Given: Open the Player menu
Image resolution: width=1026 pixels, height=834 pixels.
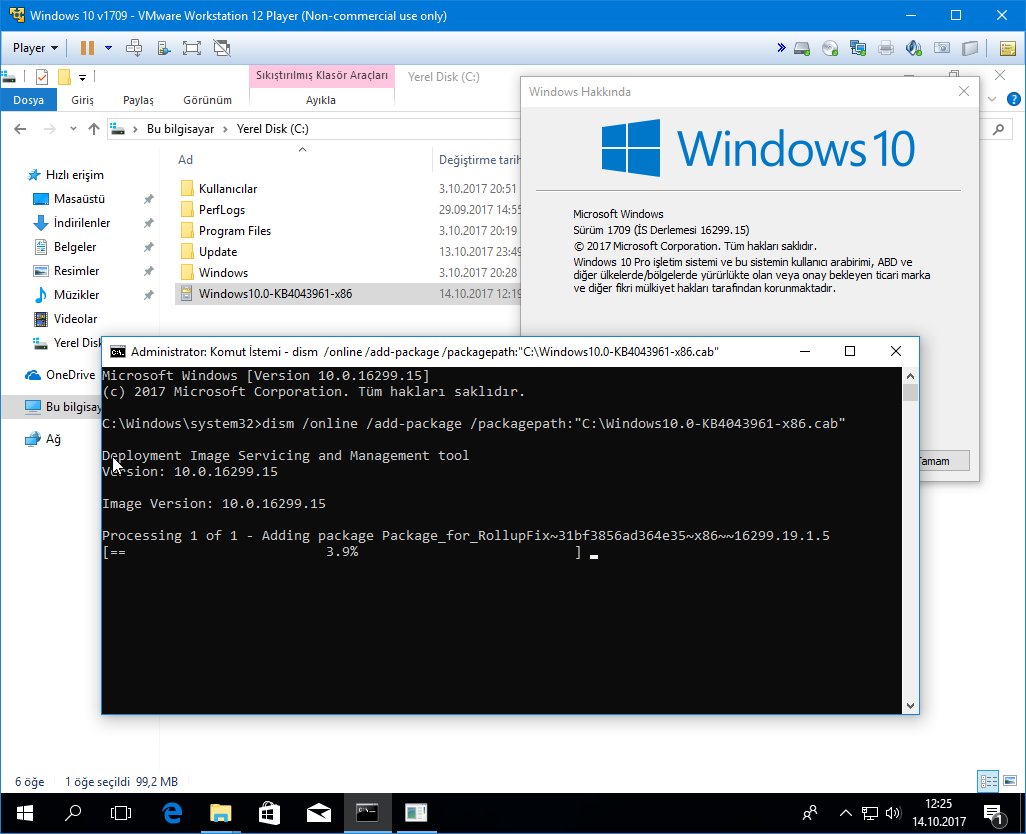Looking at the screenshot, I should pos(35,48).
